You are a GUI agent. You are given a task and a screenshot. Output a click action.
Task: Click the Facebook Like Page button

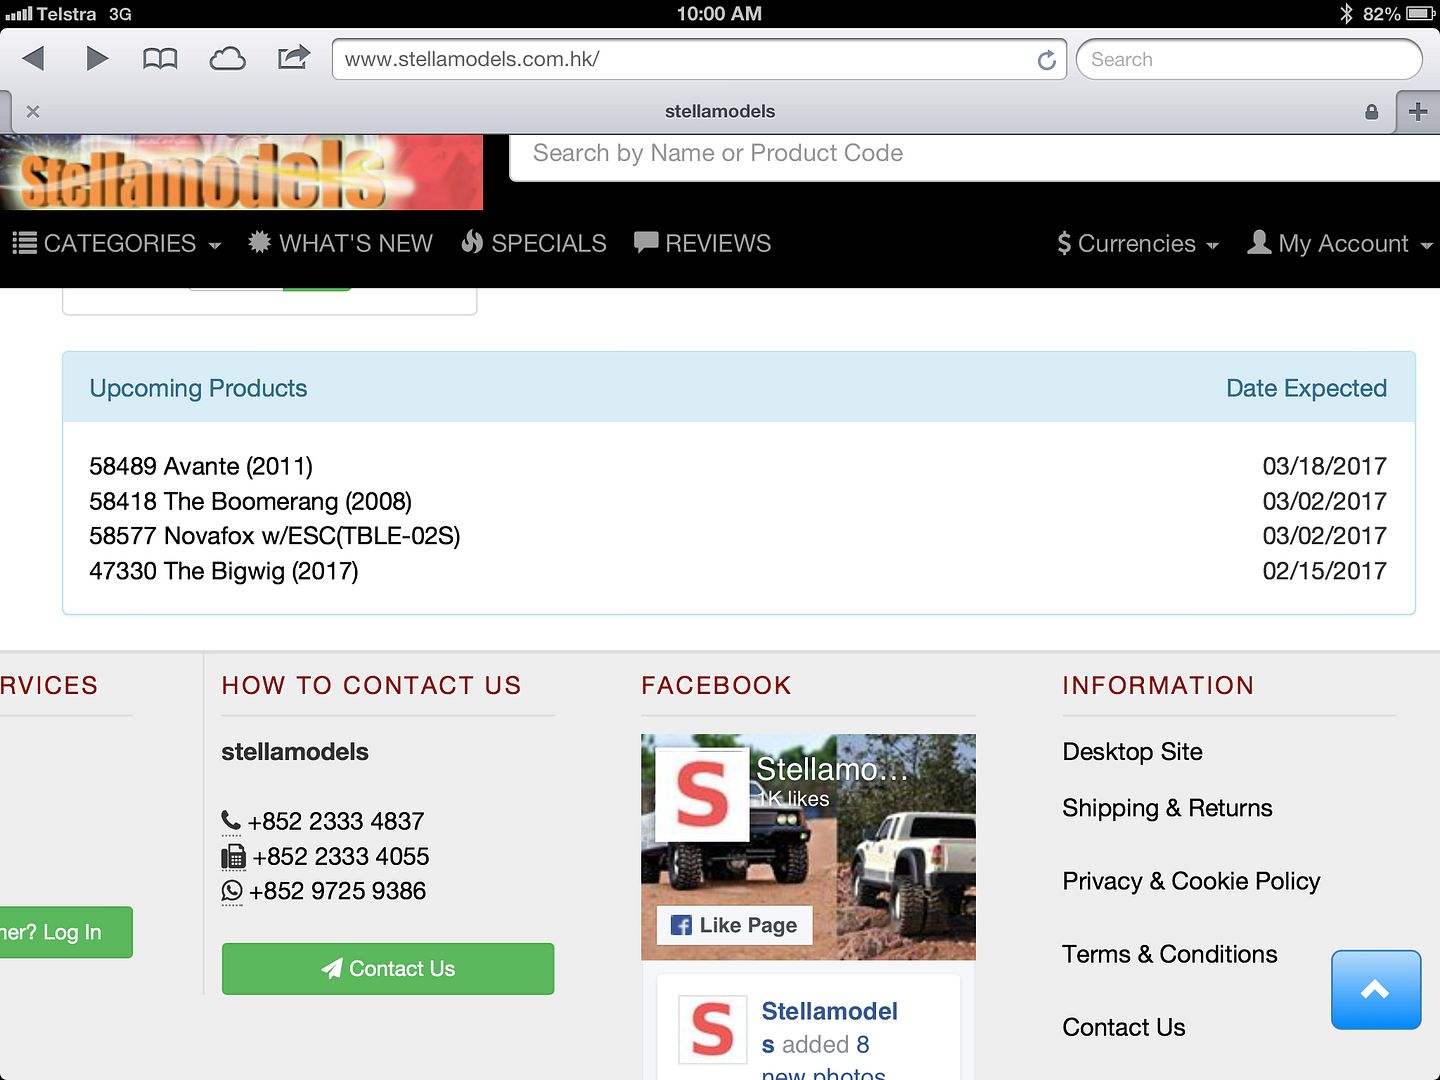click(x=735, y=925)
